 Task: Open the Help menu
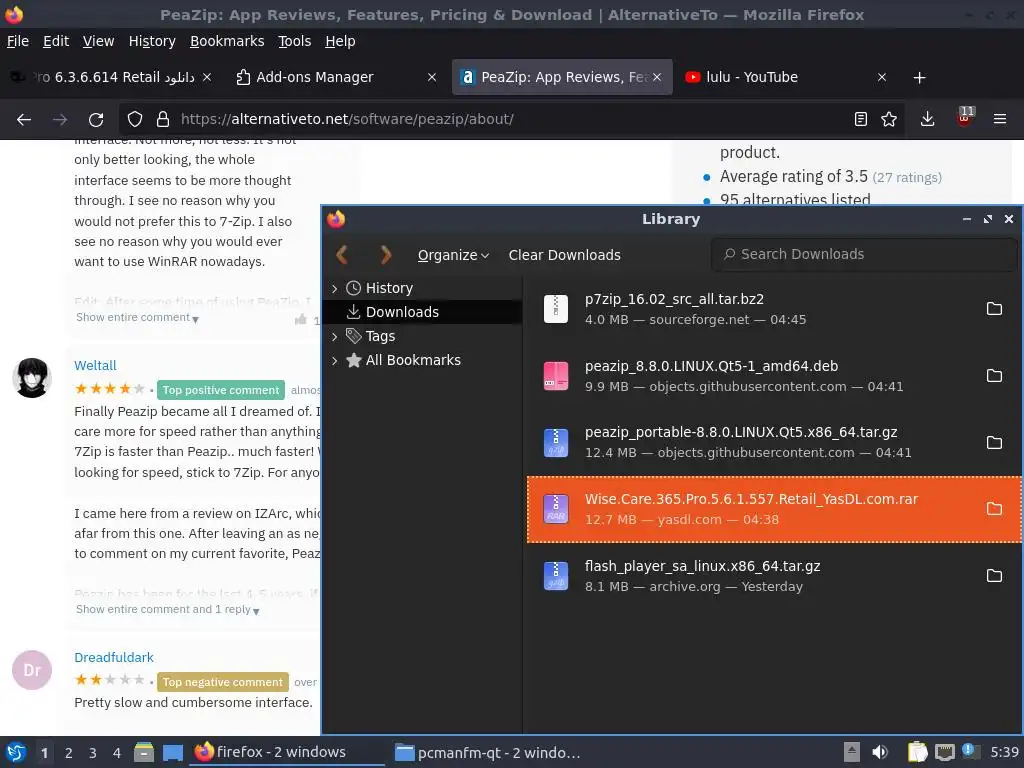point(340,41)
